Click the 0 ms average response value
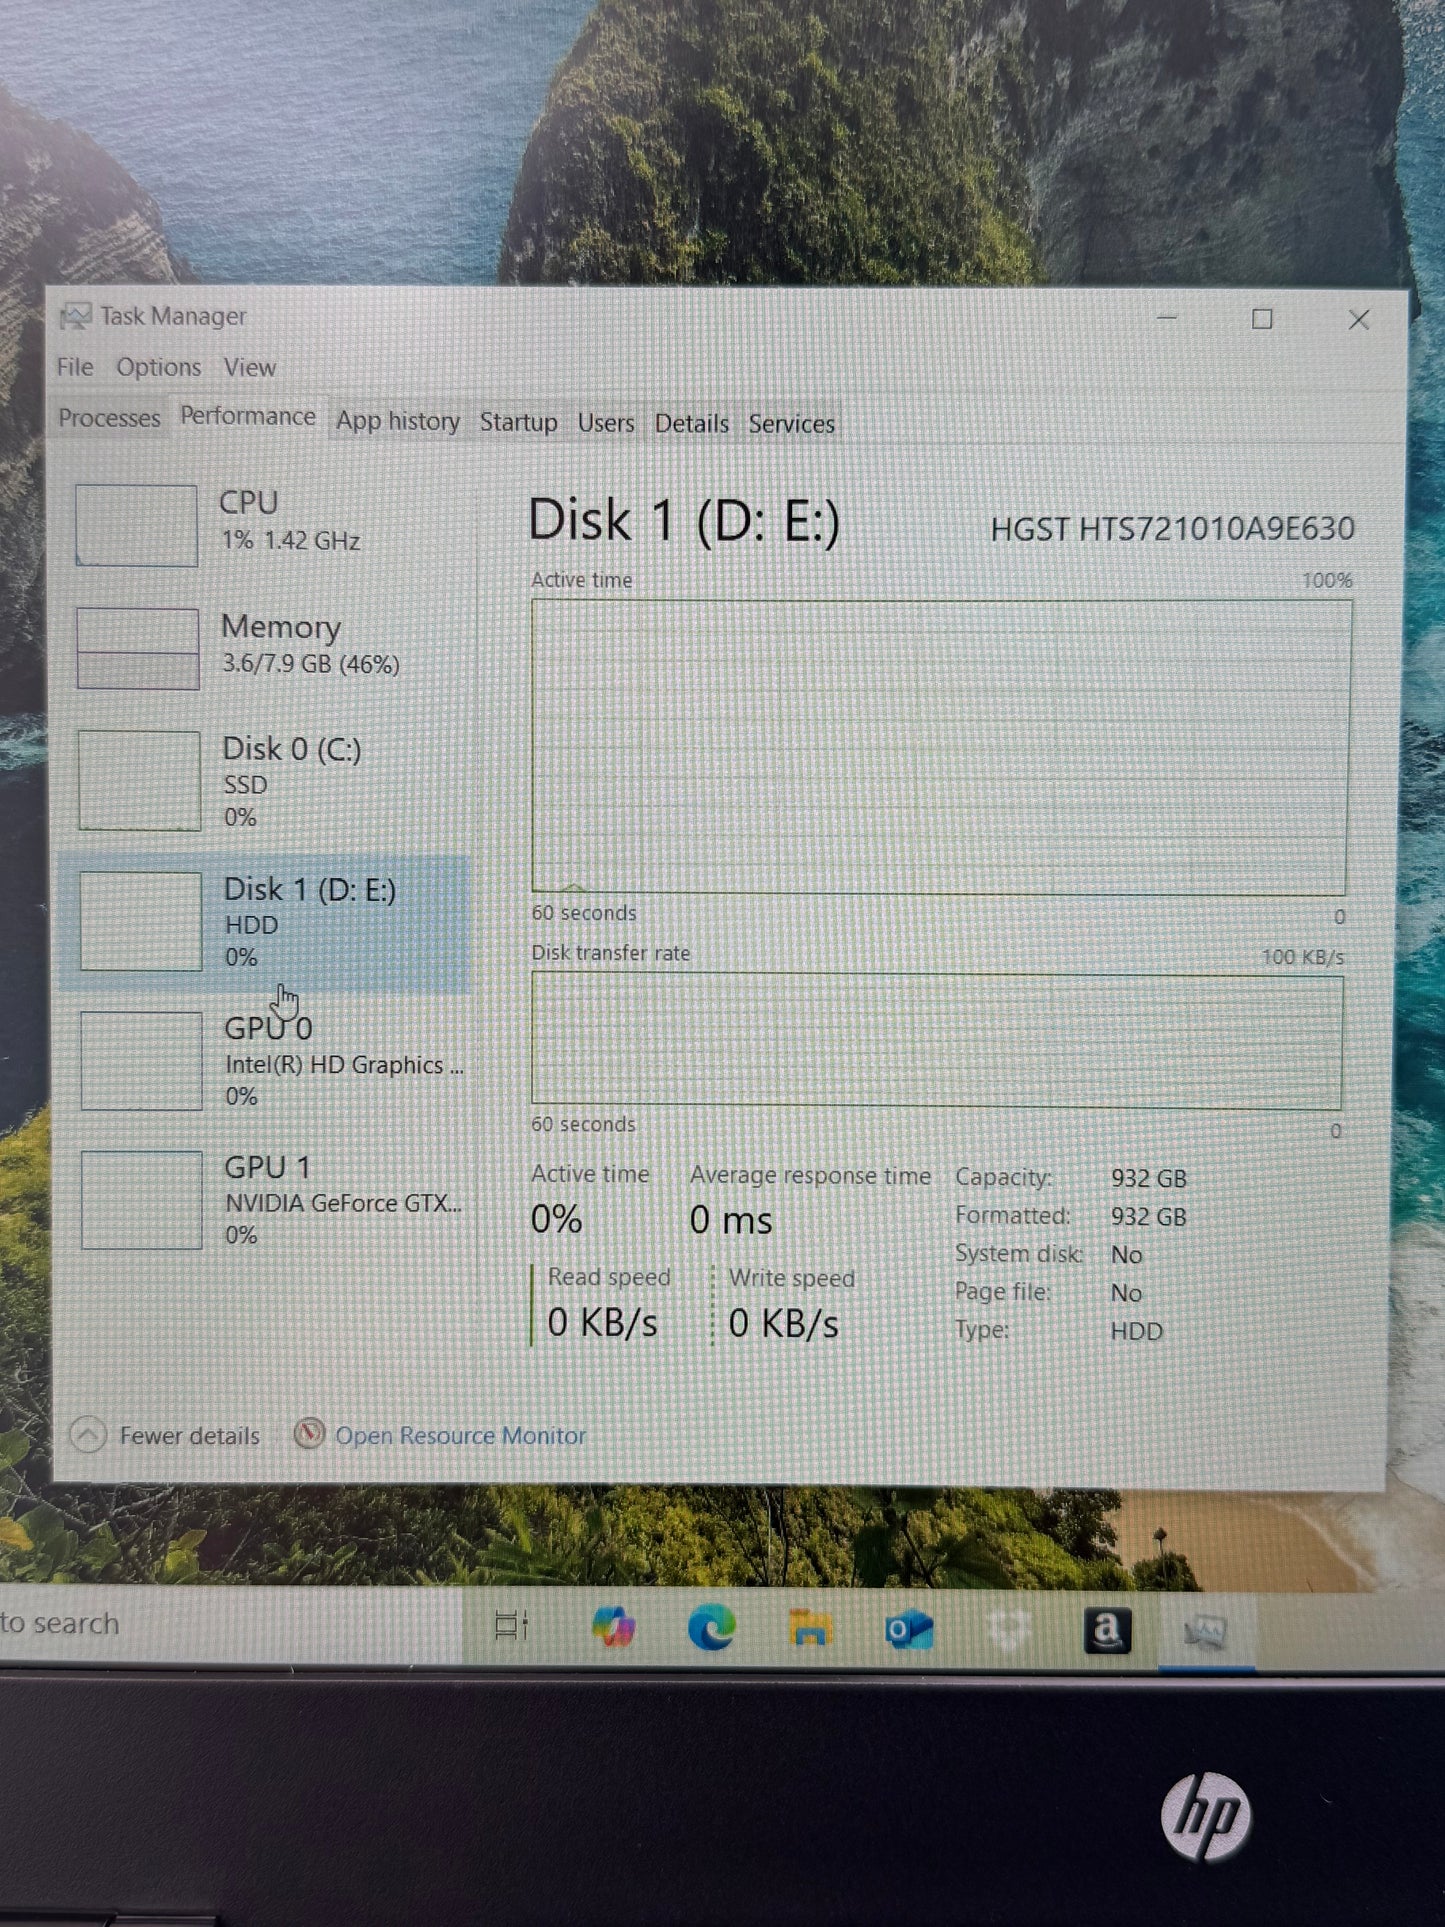The image size is (1445, 1927). pos(731,1220)
